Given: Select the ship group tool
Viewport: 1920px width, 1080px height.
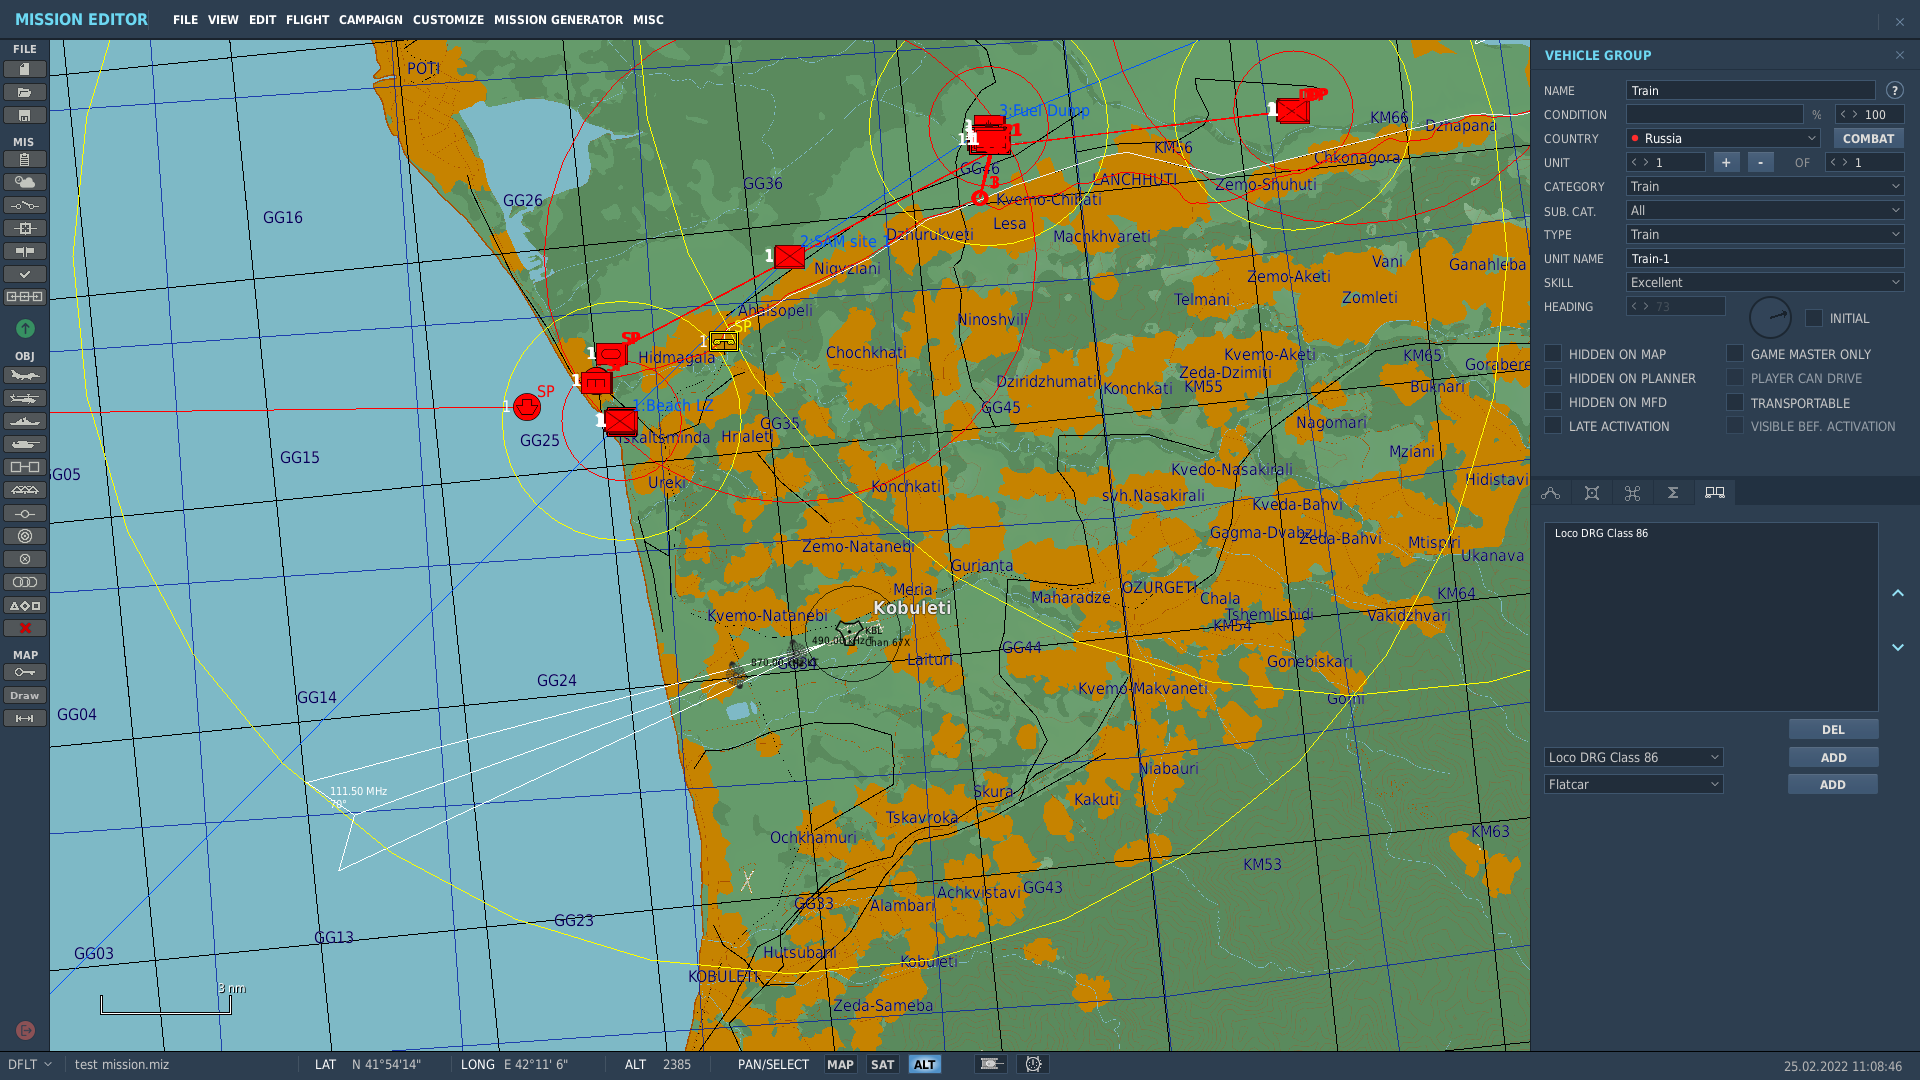Looking at the screenshot, I should click(x=25, y=421).
